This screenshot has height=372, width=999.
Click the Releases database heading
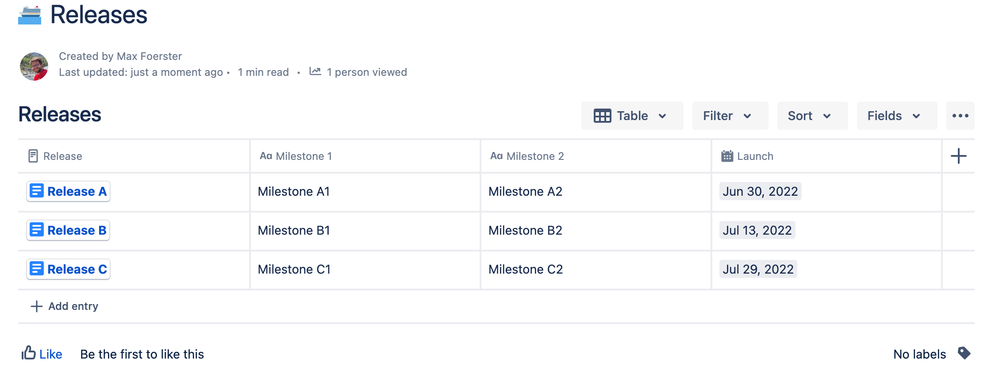tap(60, 115)
